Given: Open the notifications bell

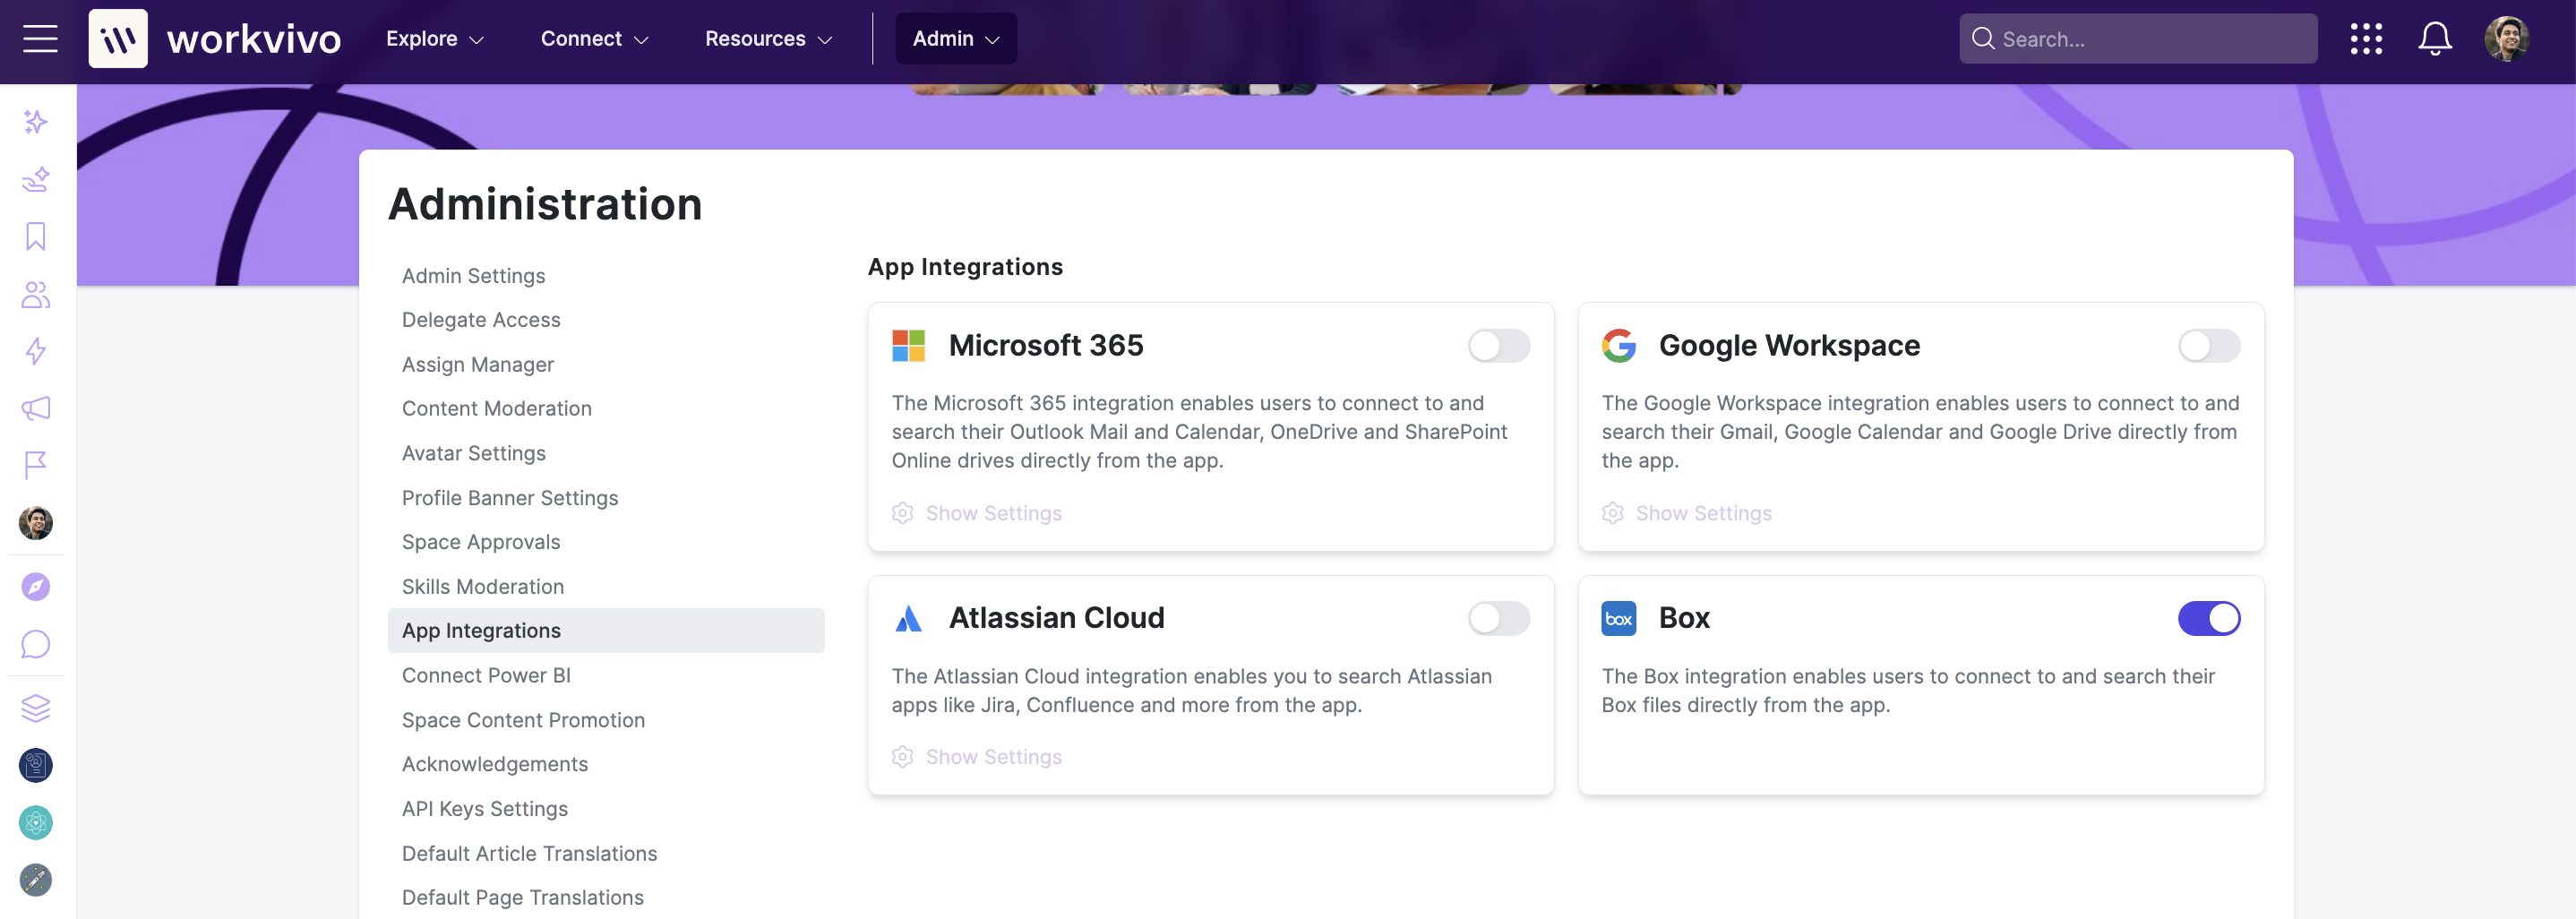Looking at the screenshot, I should tap(2435, 39).
